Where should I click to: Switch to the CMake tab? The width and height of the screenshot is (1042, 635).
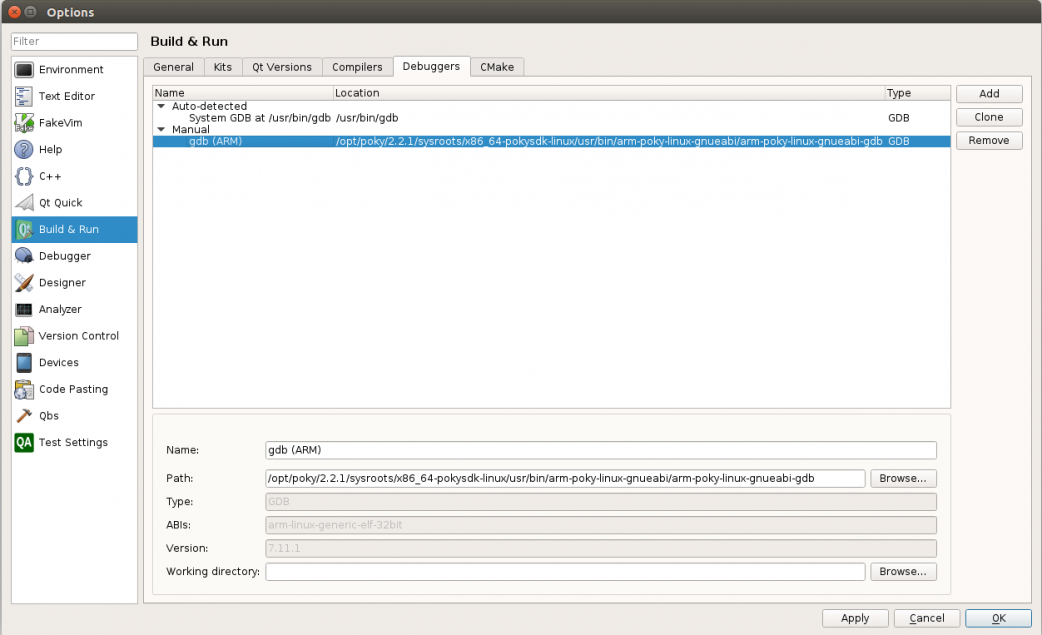(497, 67)
